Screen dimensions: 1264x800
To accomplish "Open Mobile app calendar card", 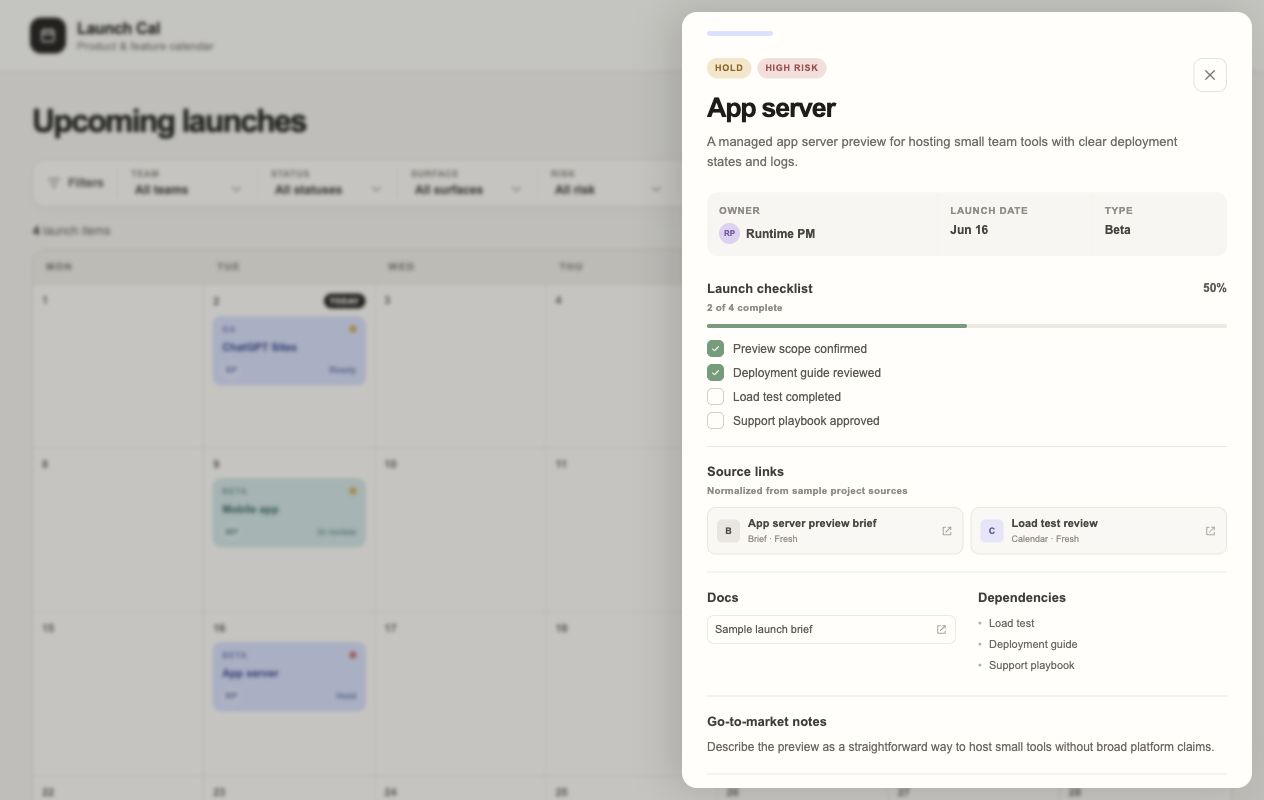I will pos(289,512).
